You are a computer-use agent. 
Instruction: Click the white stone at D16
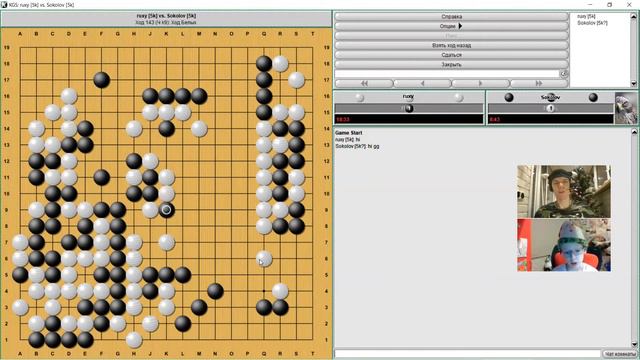(x=69, y=96)
